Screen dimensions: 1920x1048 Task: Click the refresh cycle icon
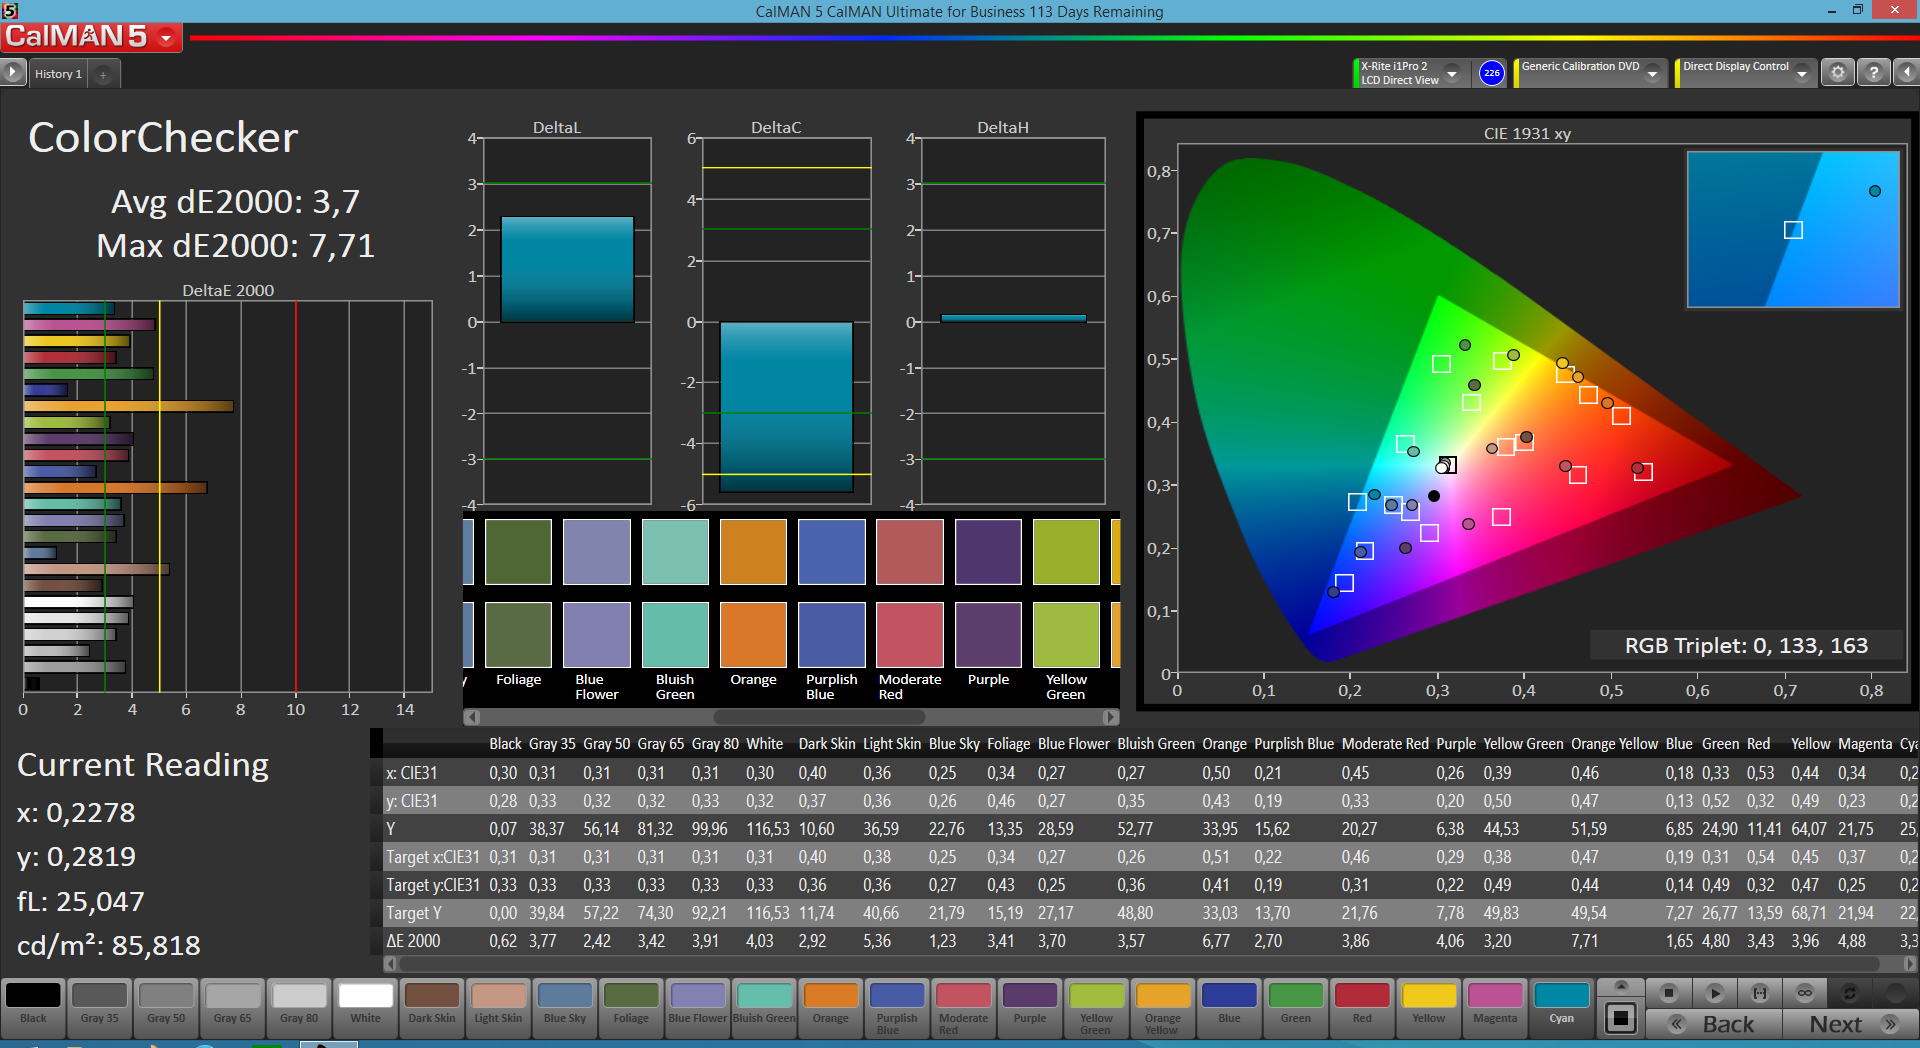point(1849,993)
